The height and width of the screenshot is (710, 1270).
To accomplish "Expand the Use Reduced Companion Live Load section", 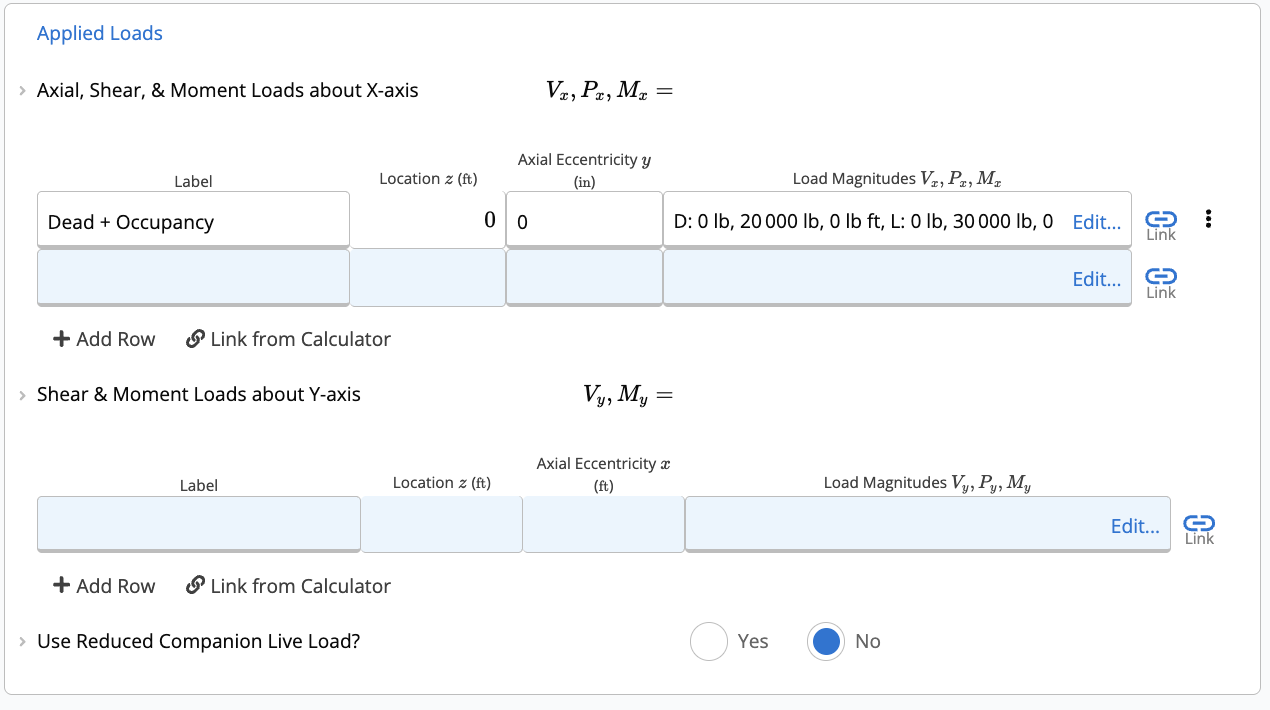I will pyautogui.click(x=21, y=641).
